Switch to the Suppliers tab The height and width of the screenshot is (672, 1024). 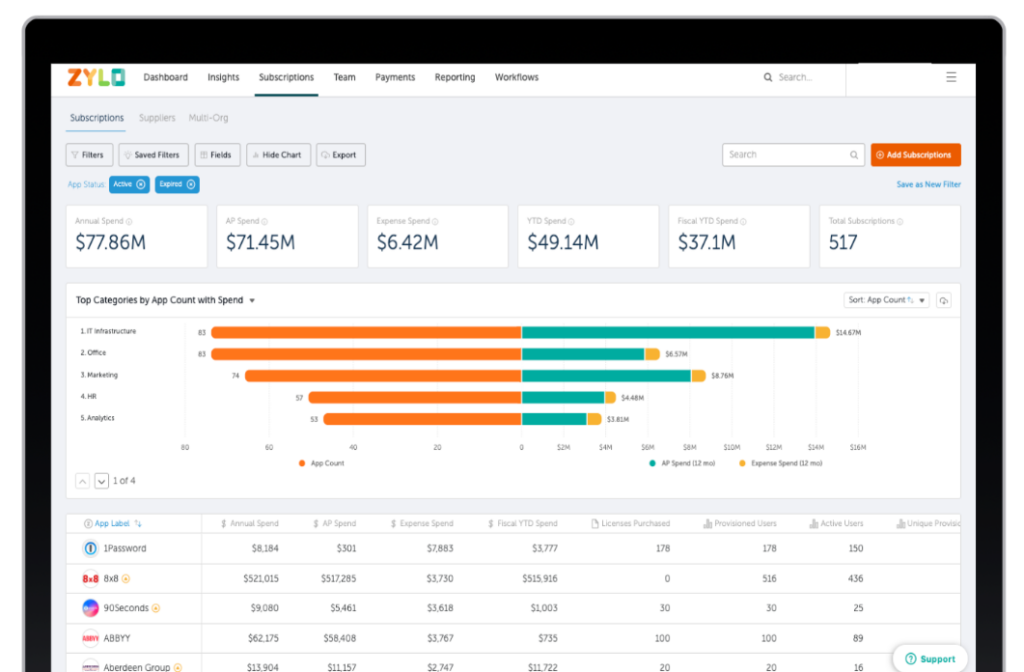[156, 117]
